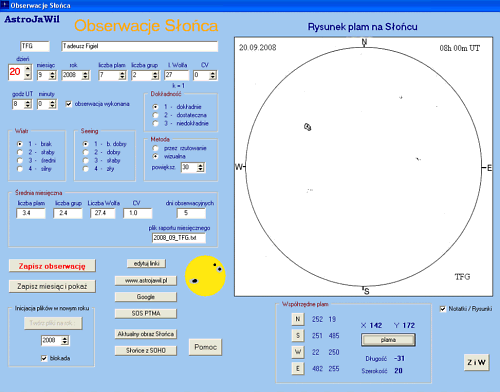Select Seeing option 2 dobry
This screenshot has width=500, height=392.
(86, 152)
